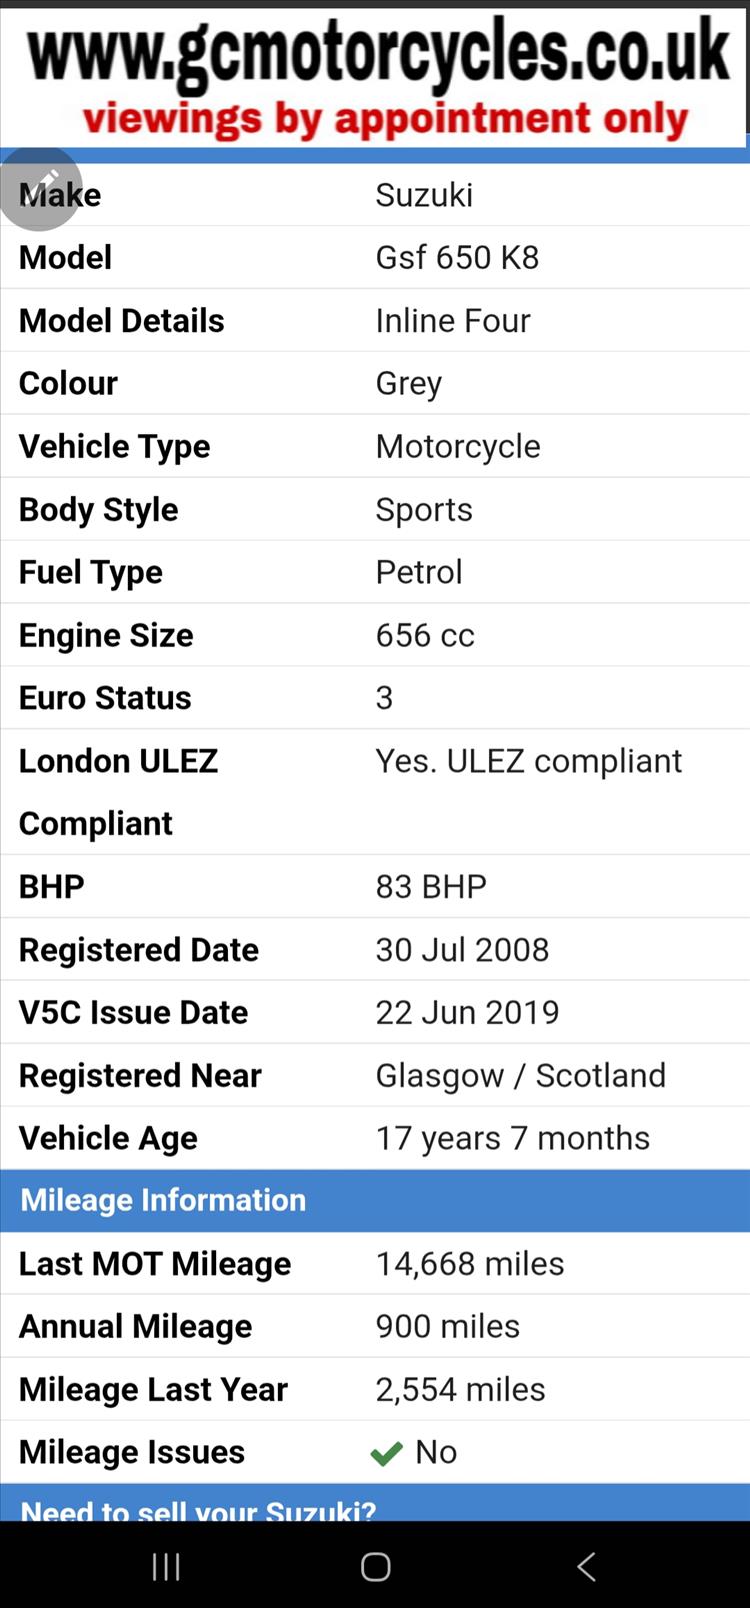Open the gcmotorcycles.co.uk website banner
Viewport: 750px width, 1608px height.
(x=378, y=52)
